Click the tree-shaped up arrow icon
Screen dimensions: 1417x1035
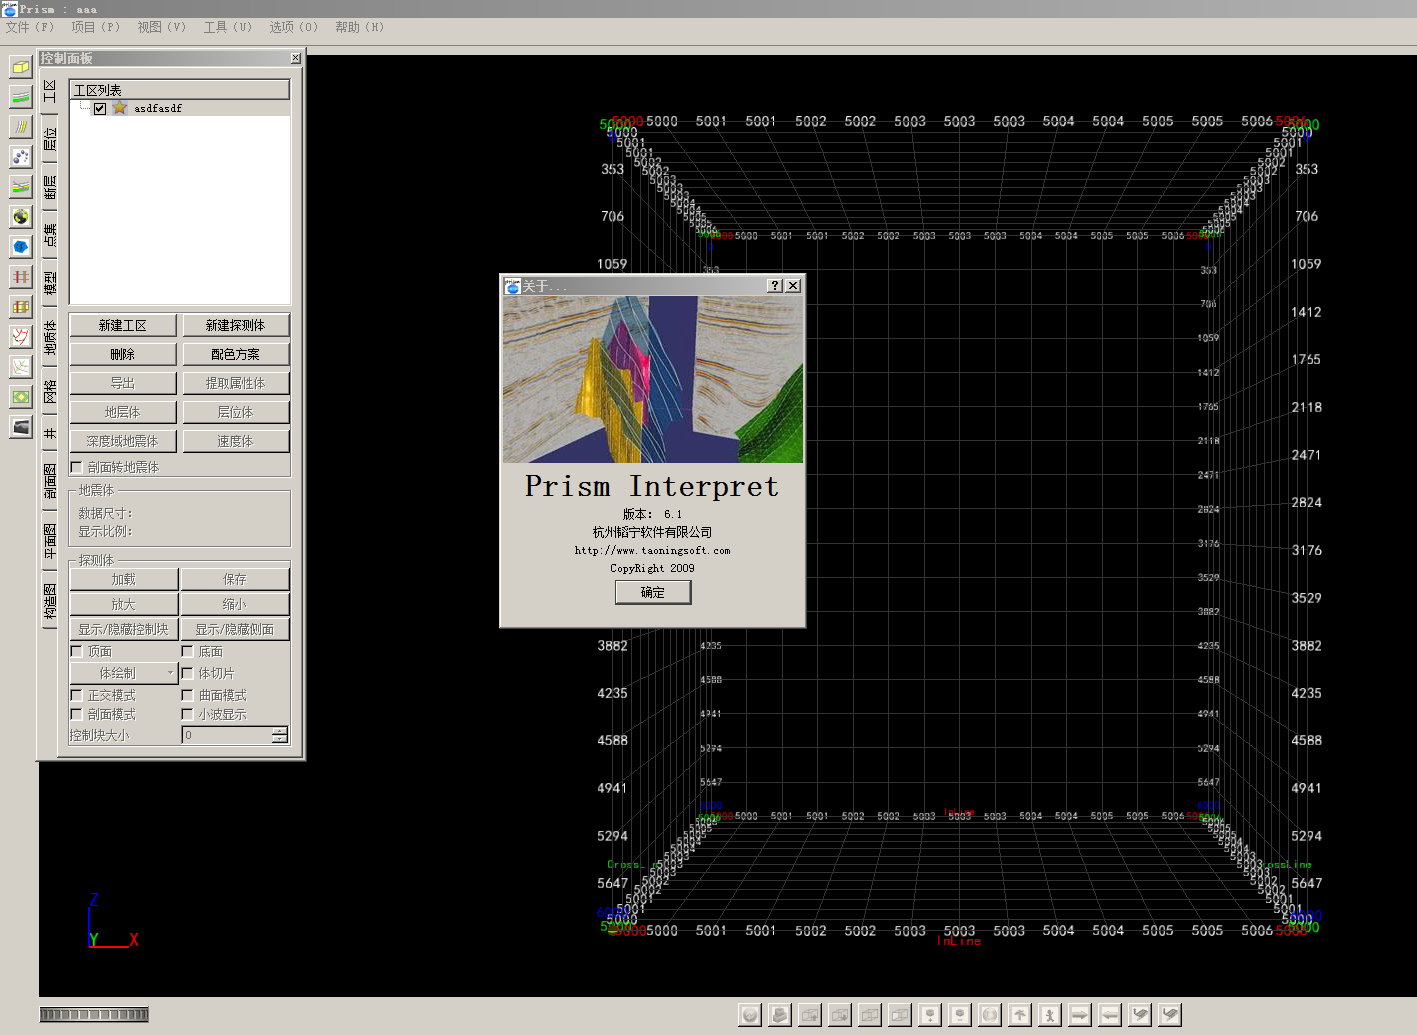point(1020,1015)
